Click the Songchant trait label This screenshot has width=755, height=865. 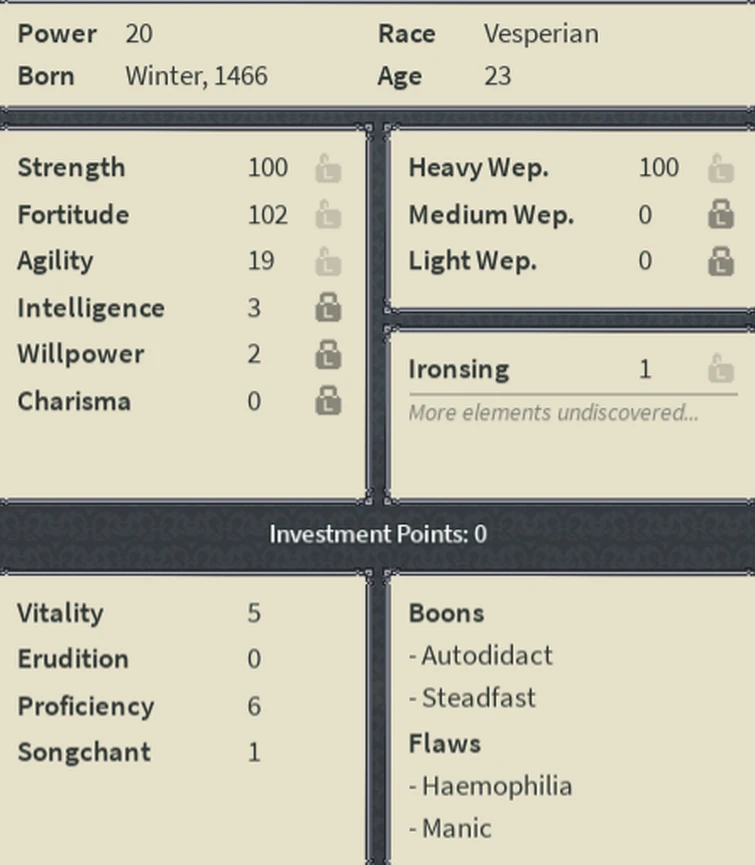pyautogui.click(x=84, y=752)
